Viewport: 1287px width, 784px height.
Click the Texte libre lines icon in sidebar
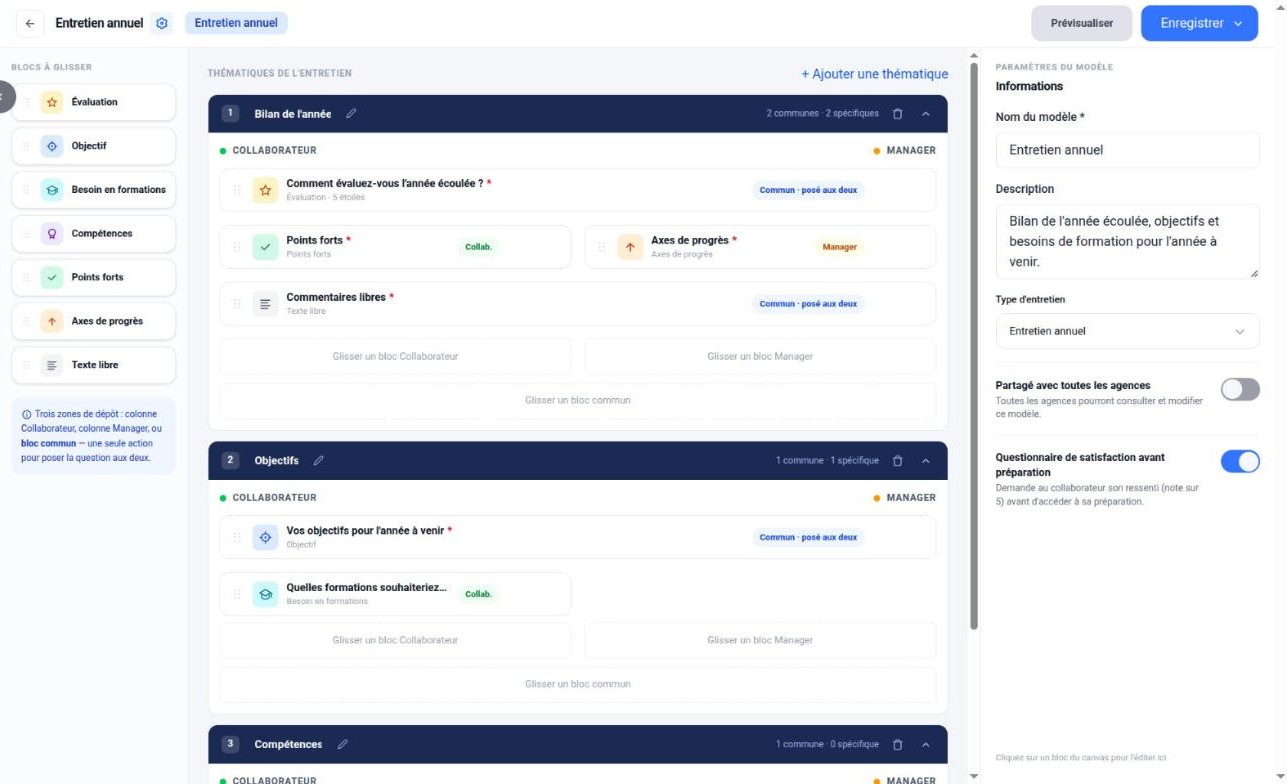point(53,365)
